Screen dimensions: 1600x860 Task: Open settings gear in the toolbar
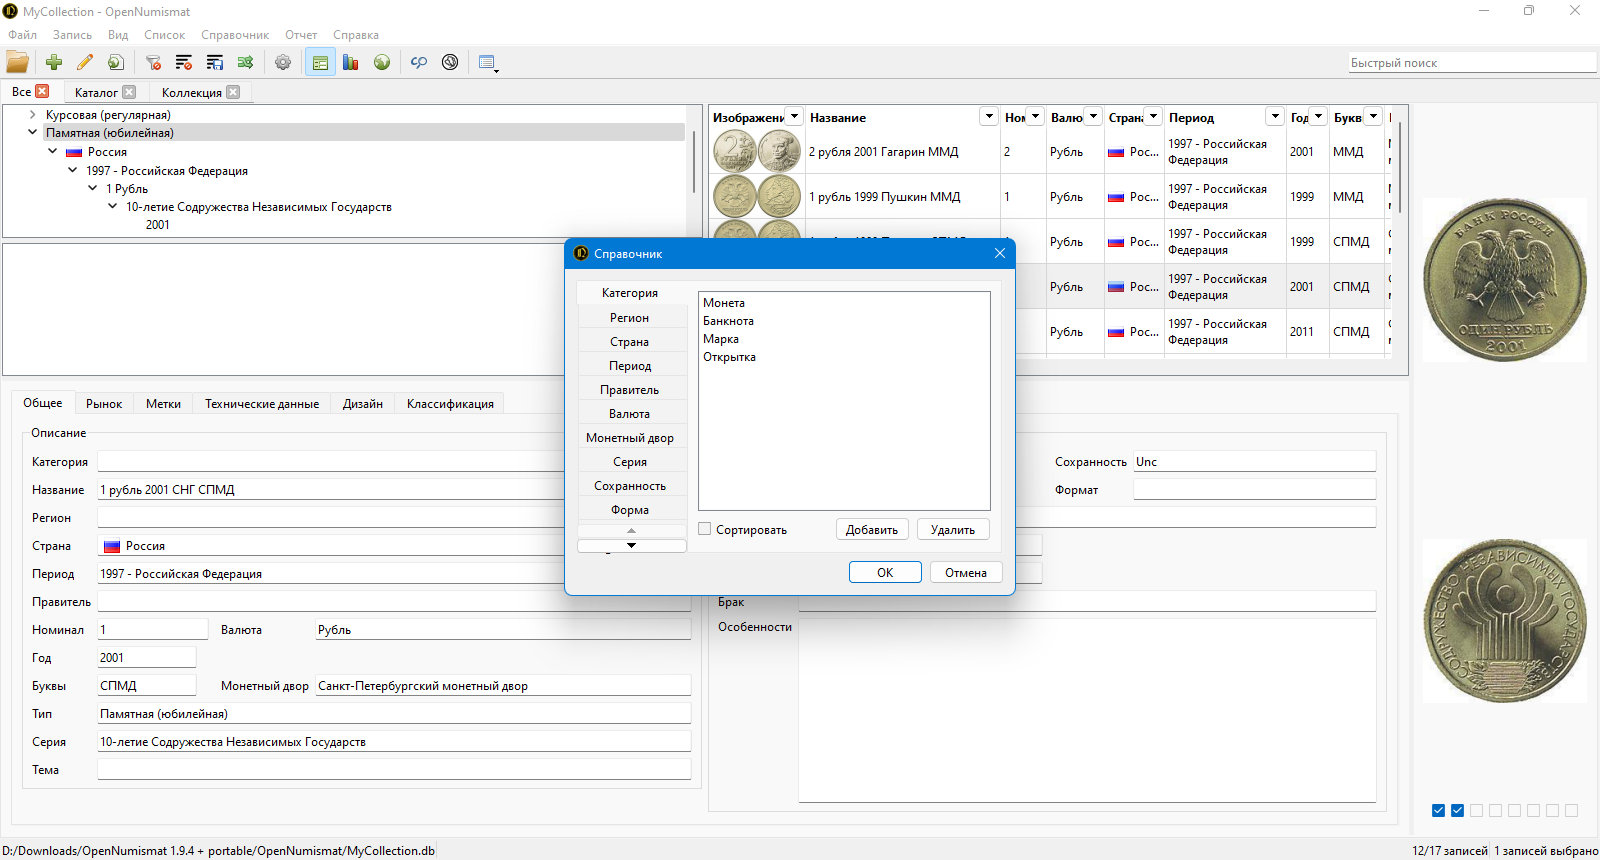[283, 62]
